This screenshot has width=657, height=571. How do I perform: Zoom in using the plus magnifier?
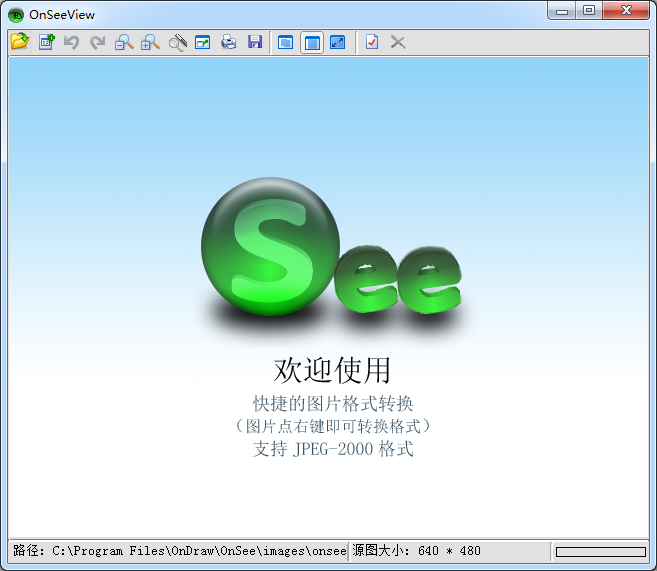(150, 42)
